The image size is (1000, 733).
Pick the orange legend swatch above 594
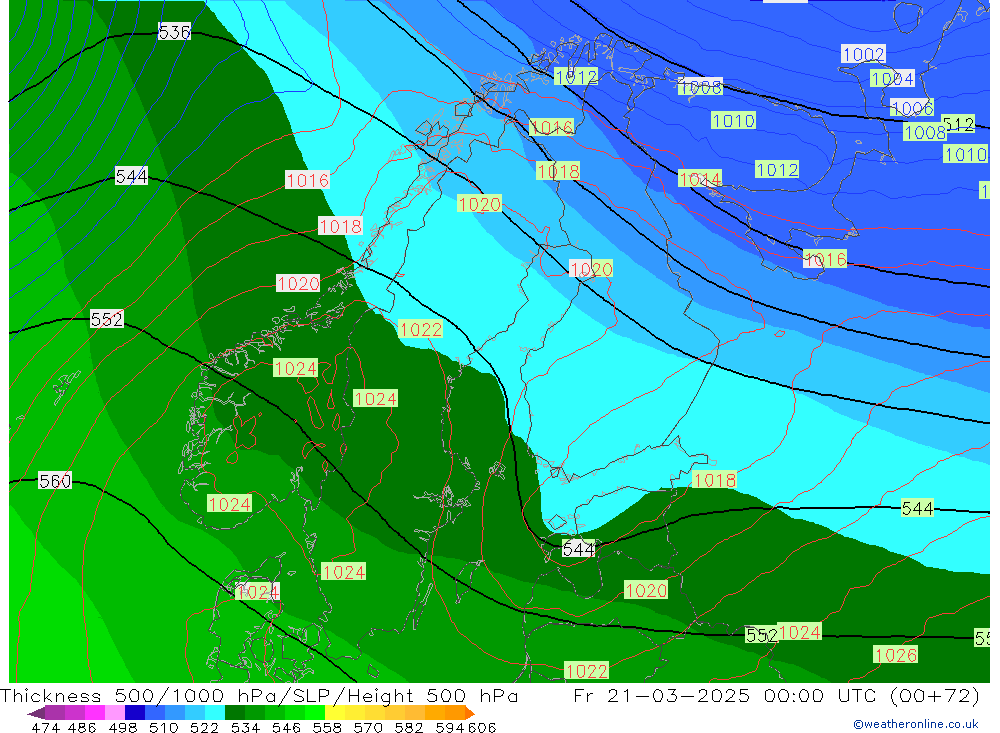click(x=455, y=713)
